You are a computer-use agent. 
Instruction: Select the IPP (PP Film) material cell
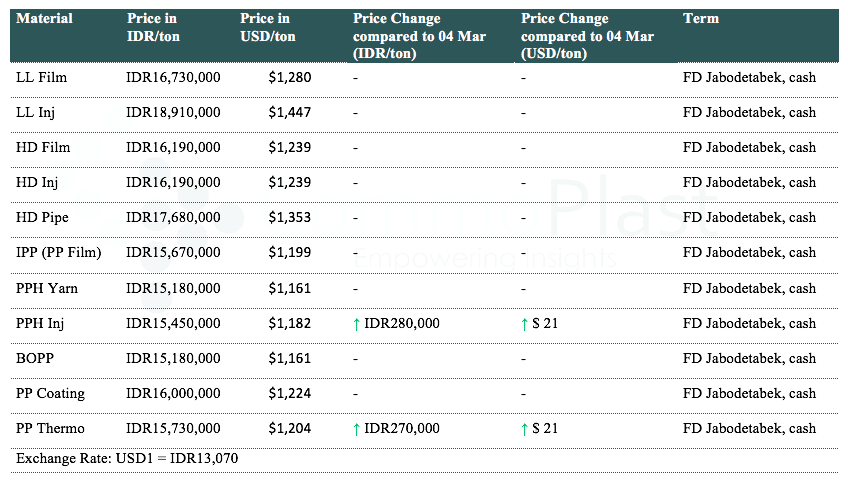click(x=59, y=253)
